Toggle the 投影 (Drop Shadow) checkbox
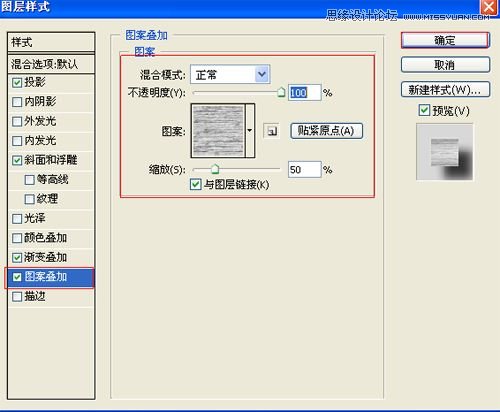The width and height of the screenshot is (500, 412). tap(17, 82)
